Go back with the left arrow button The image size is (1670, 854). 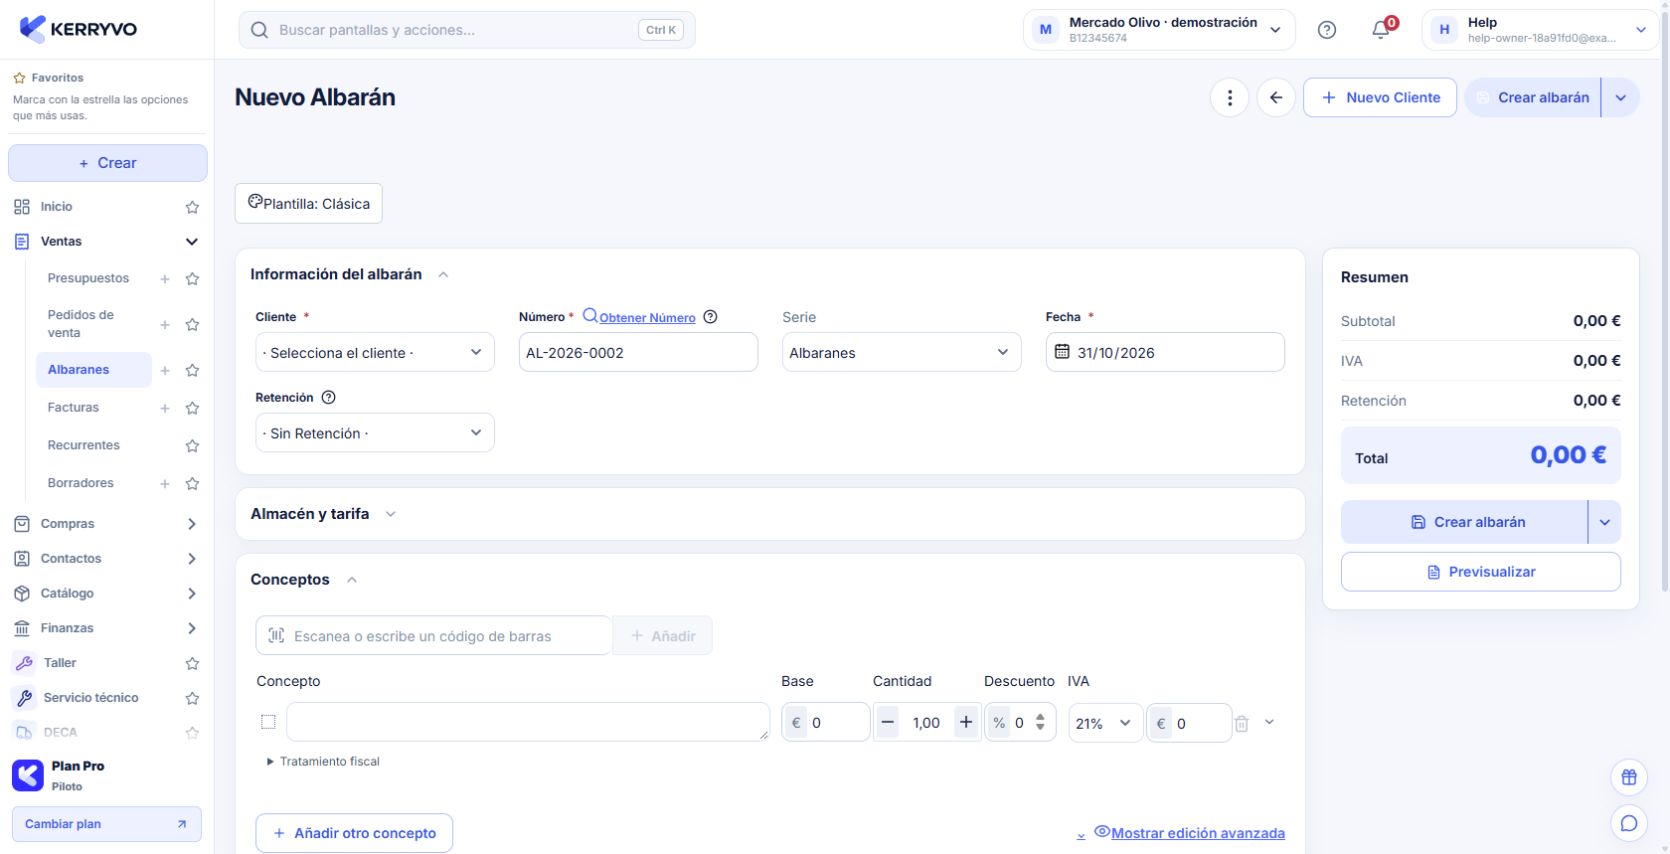(1276, 97)
